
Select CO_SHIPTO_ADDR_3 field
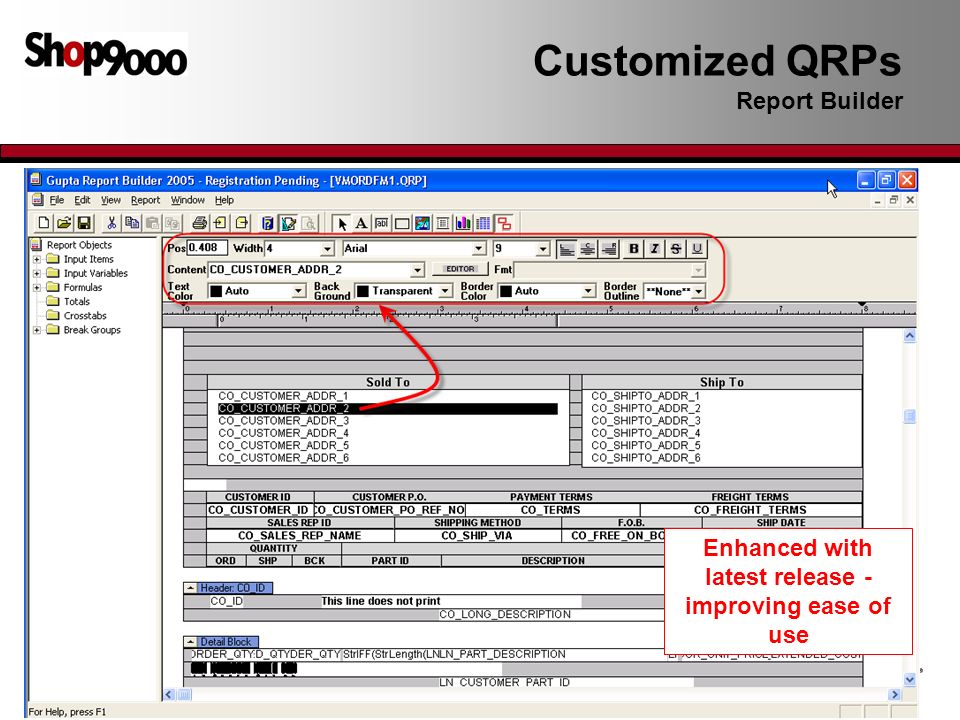point(645,421)
